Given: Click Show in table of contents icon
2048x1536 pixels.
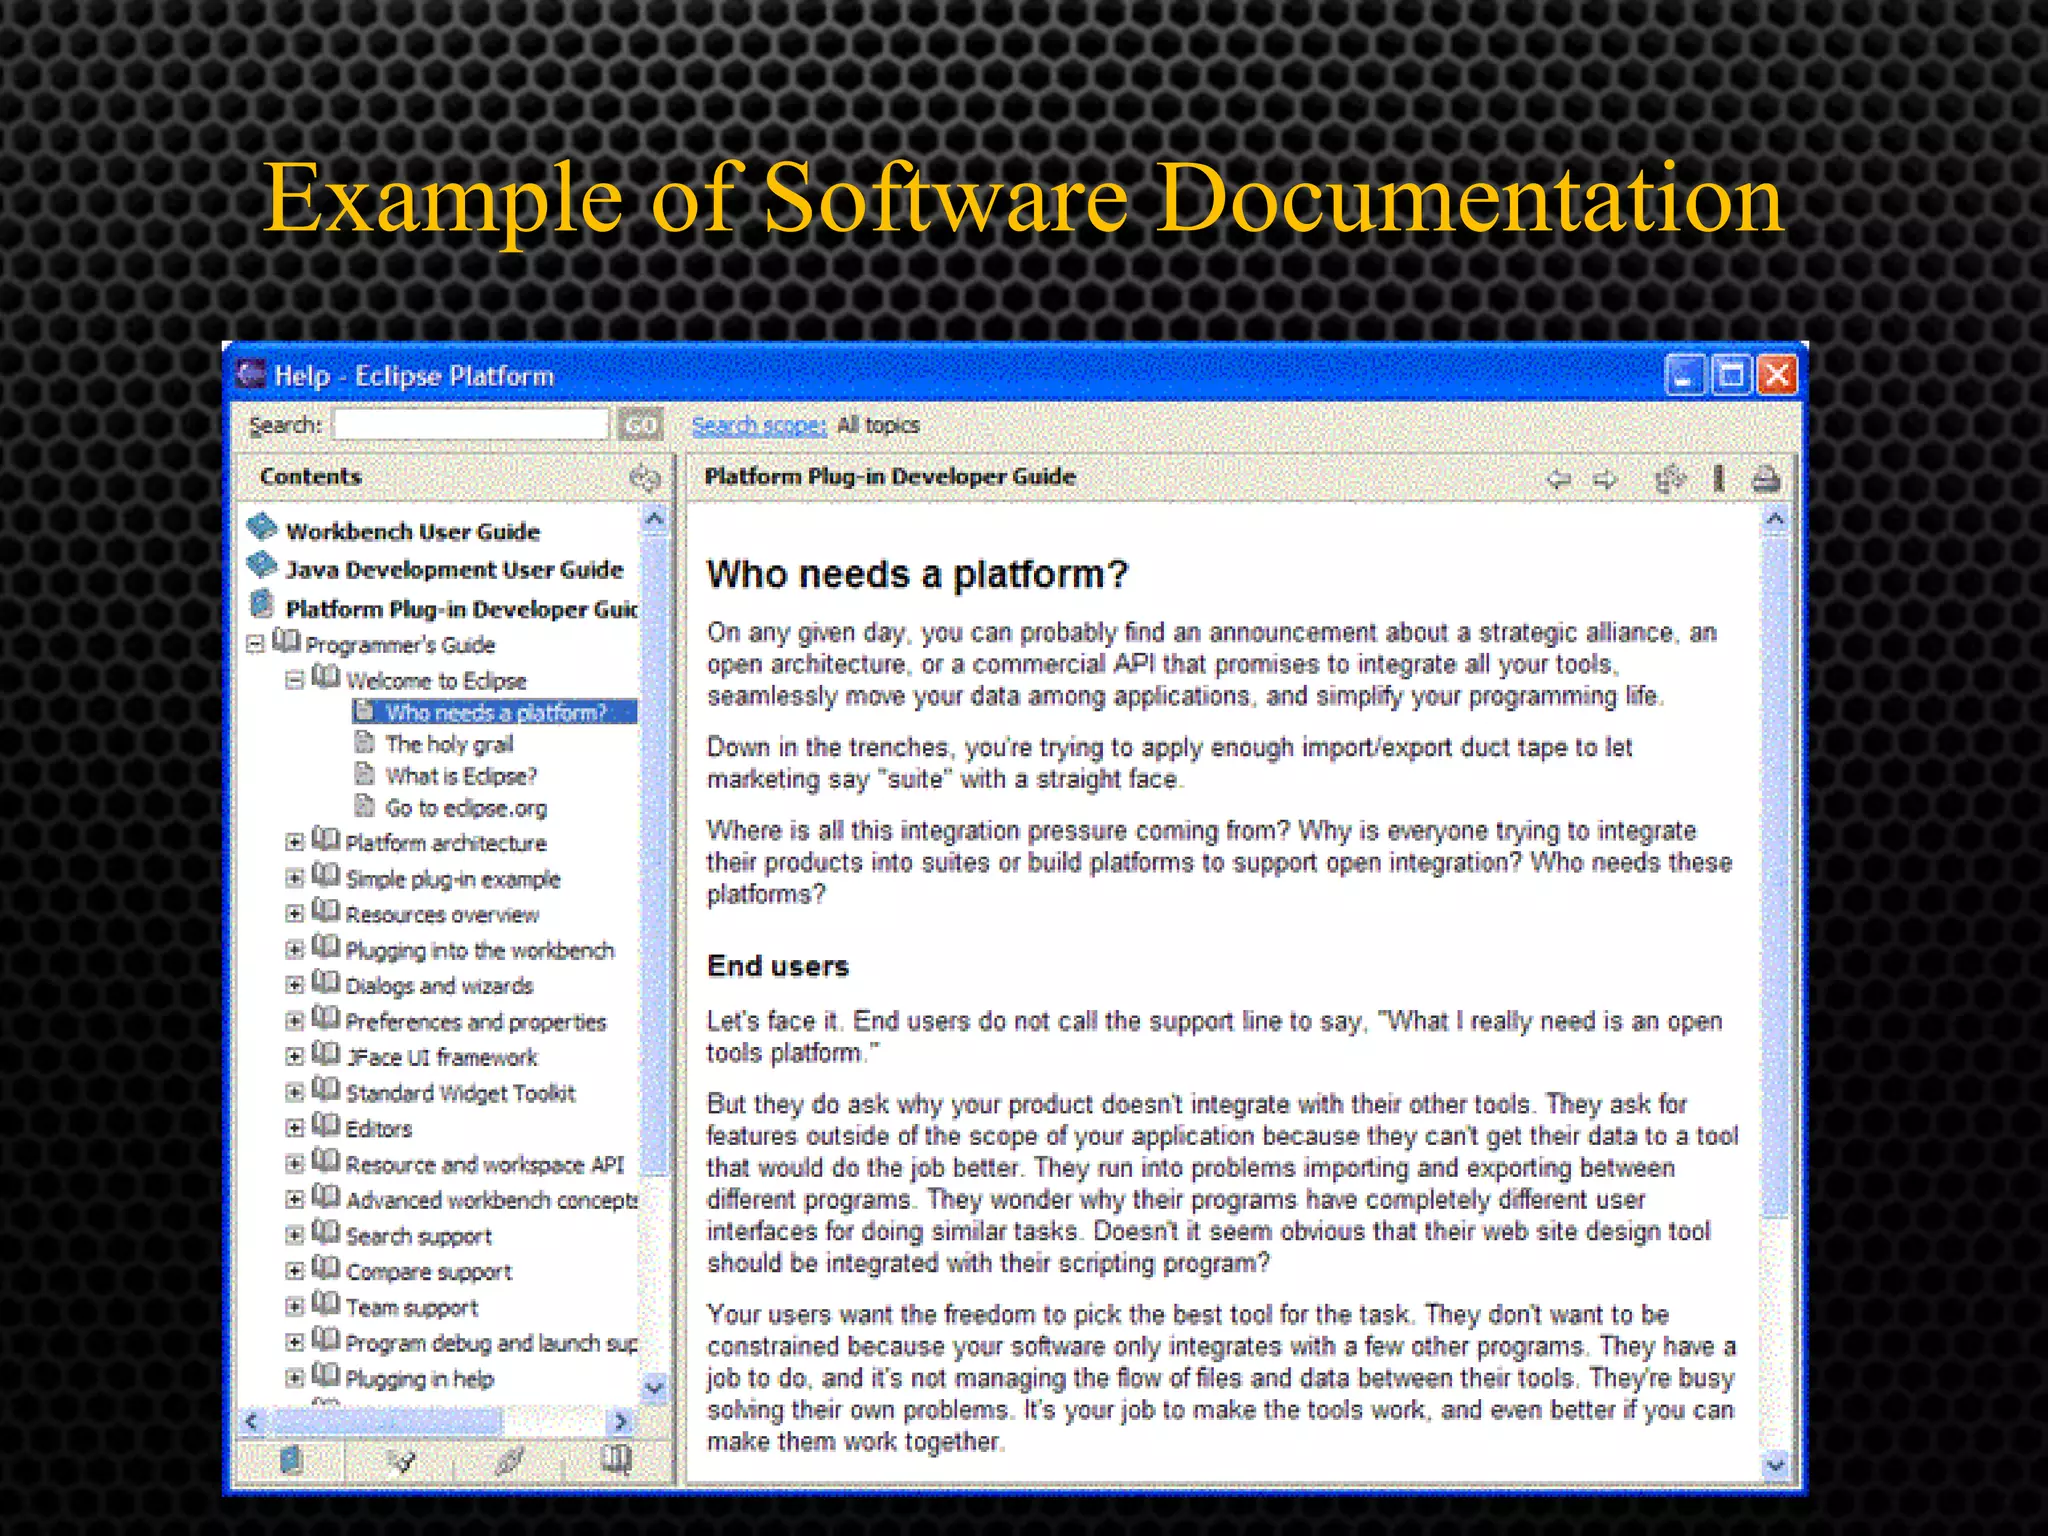Looking at the screenshot, I should click(1670, 479).
